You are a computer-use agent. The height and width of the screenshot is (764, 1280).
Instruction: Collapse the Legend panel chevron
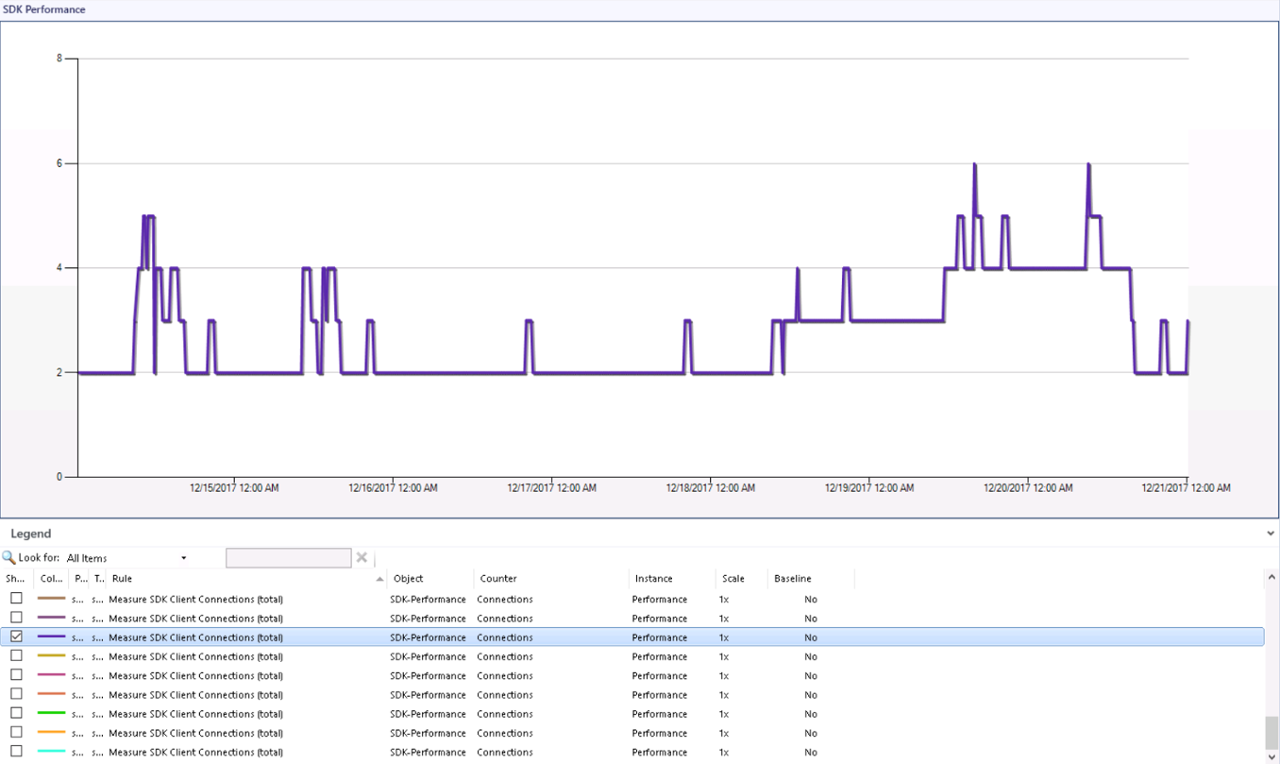click(1271, 534)
